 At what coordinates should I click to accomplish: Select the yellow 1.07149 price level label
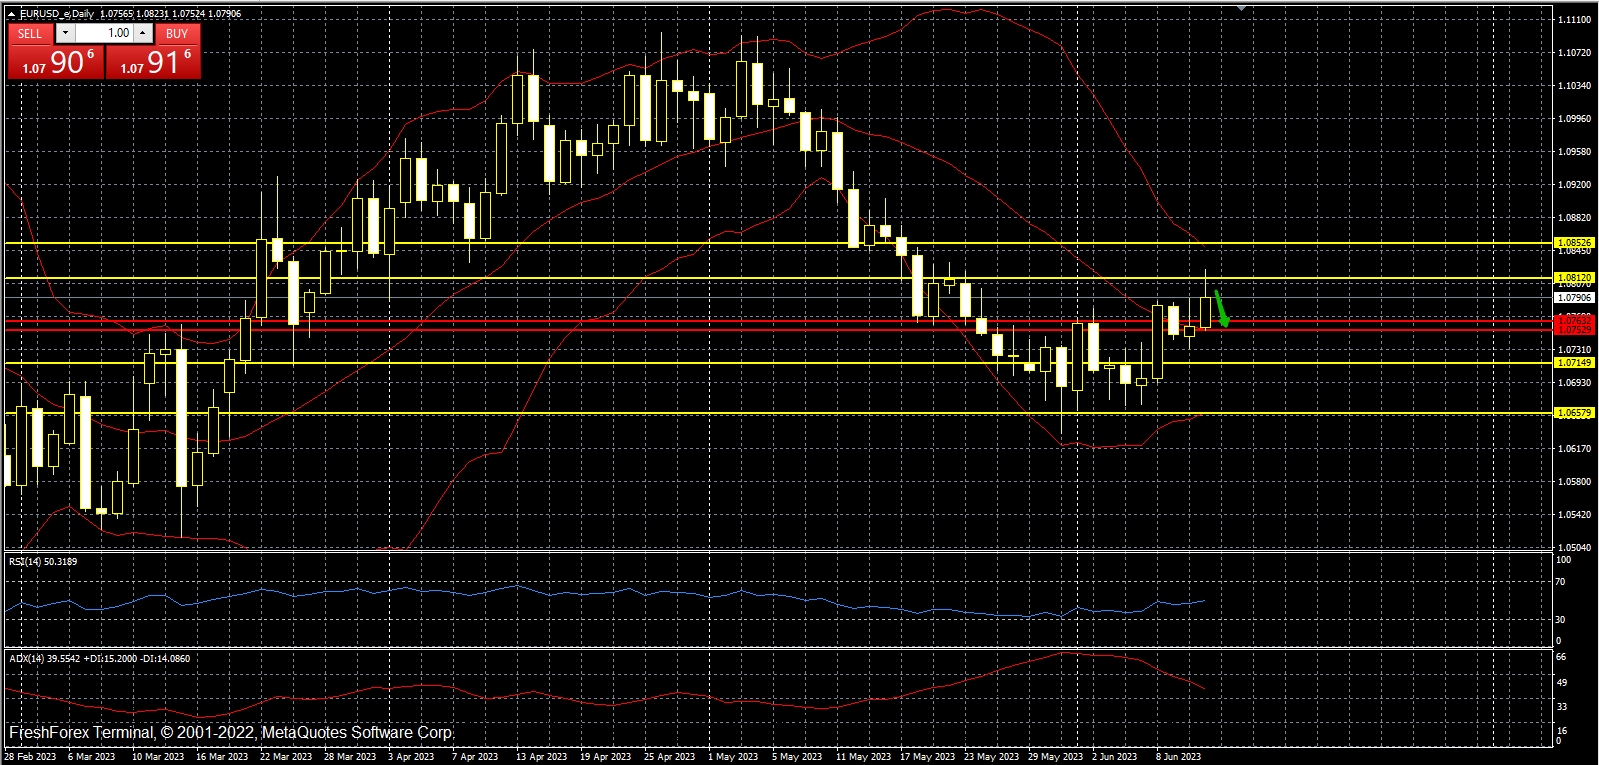[x=1574, y=363]
